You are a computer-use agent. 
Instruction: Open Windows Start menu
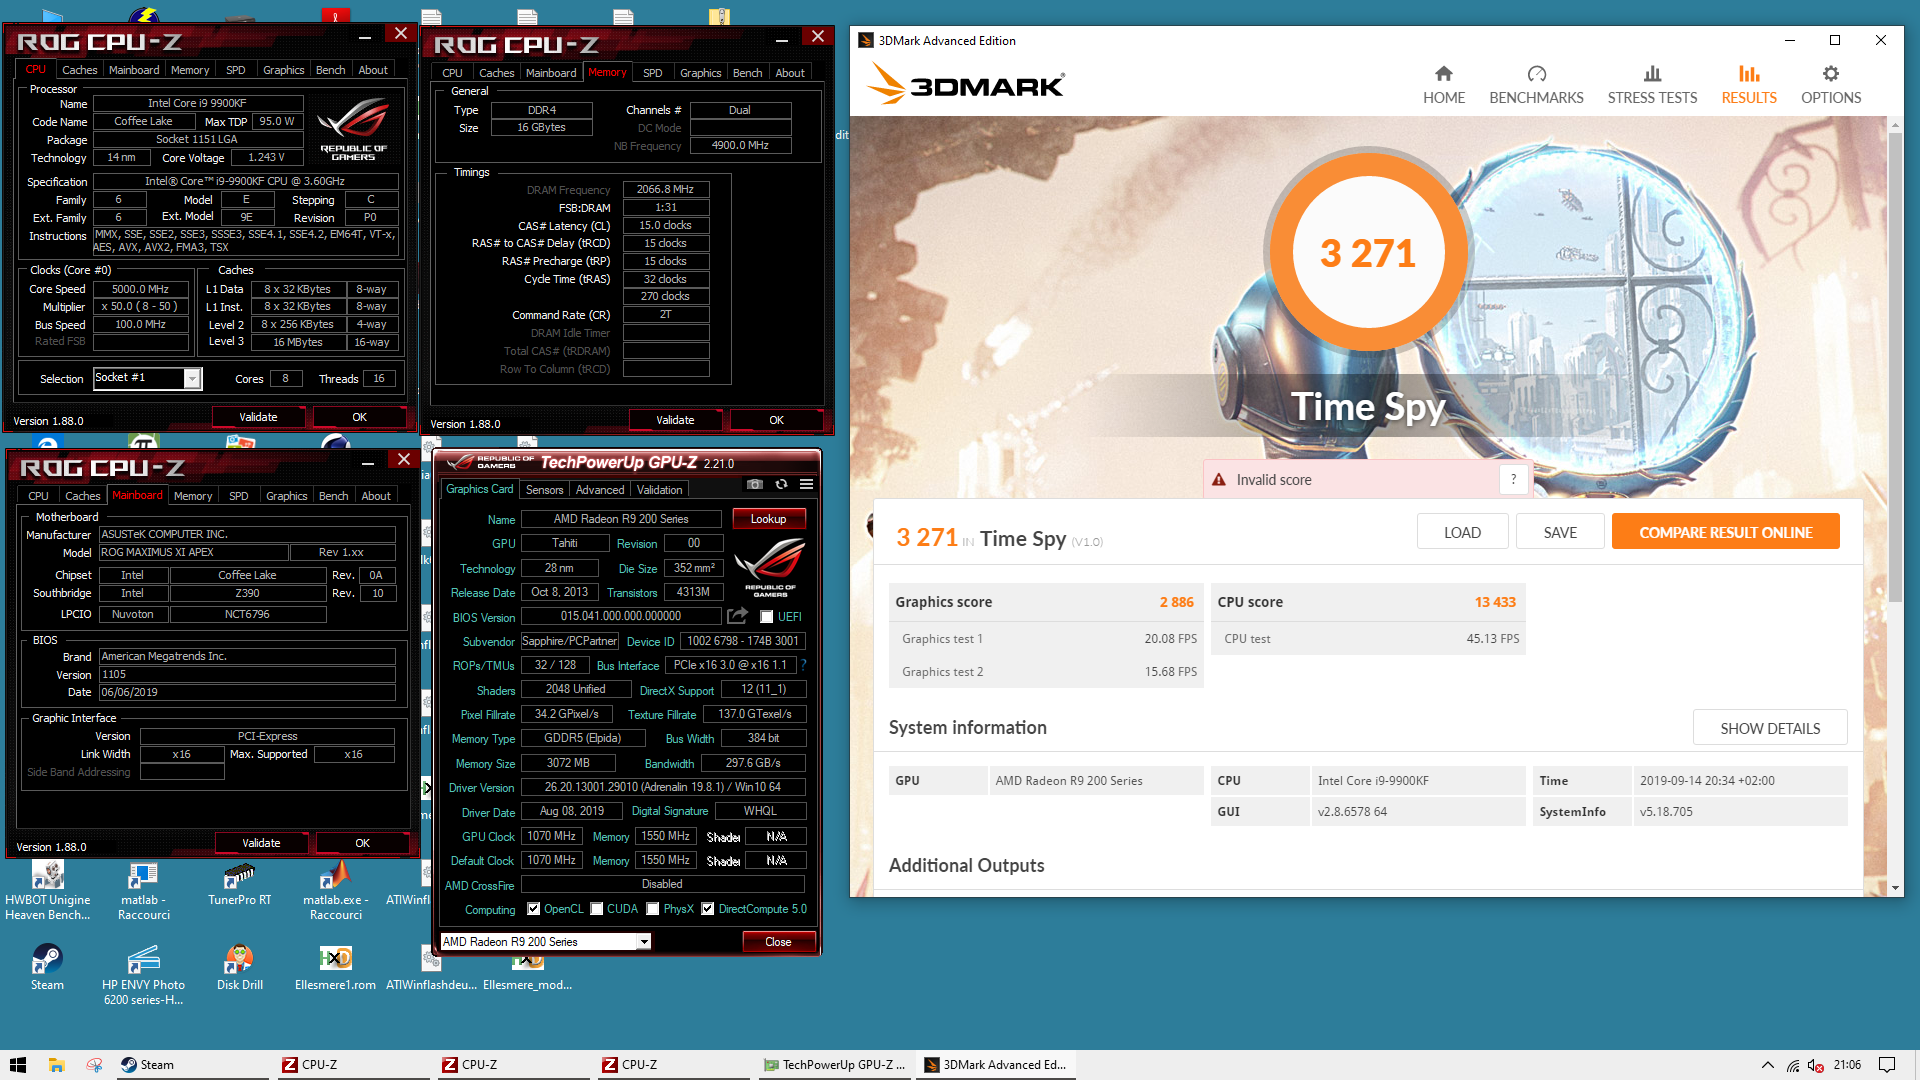coord(17,1065)
